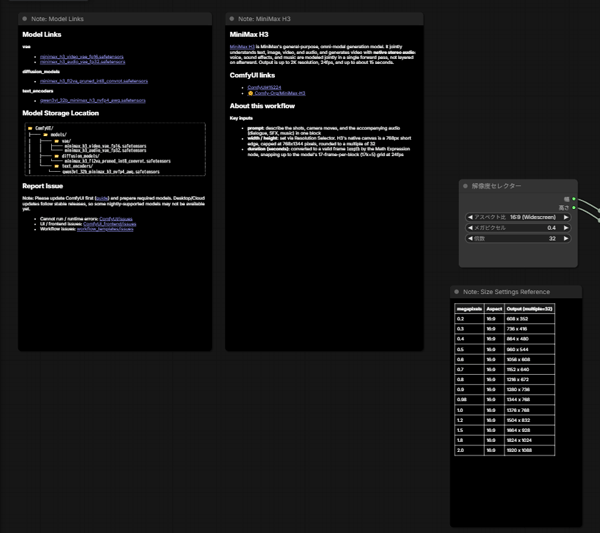Click the About this workflow heading
Viewport: 600px width, 533px height.
(262, 106)
